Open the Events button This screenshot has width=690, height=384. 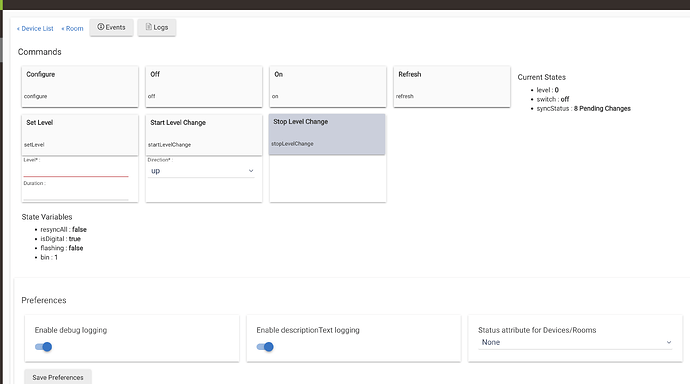(x=111, y=27)
